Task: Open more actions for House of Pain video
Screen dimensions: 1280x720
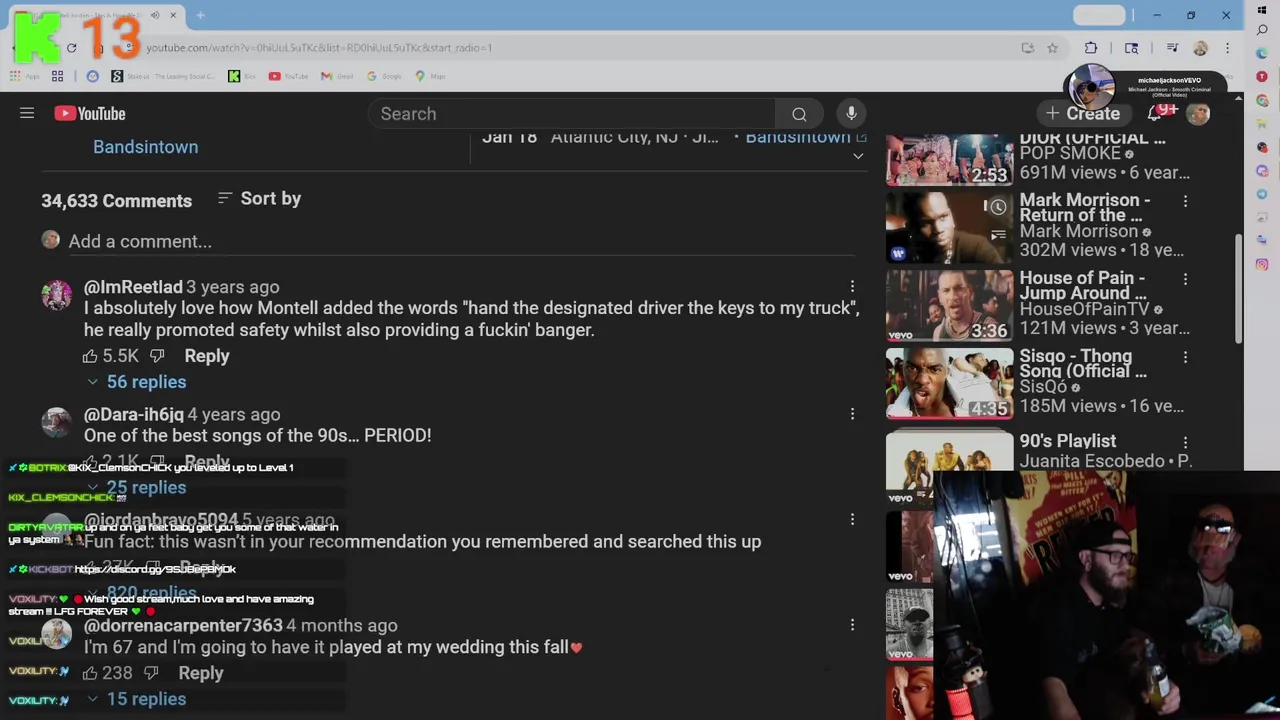Action: click(1185, 279)
